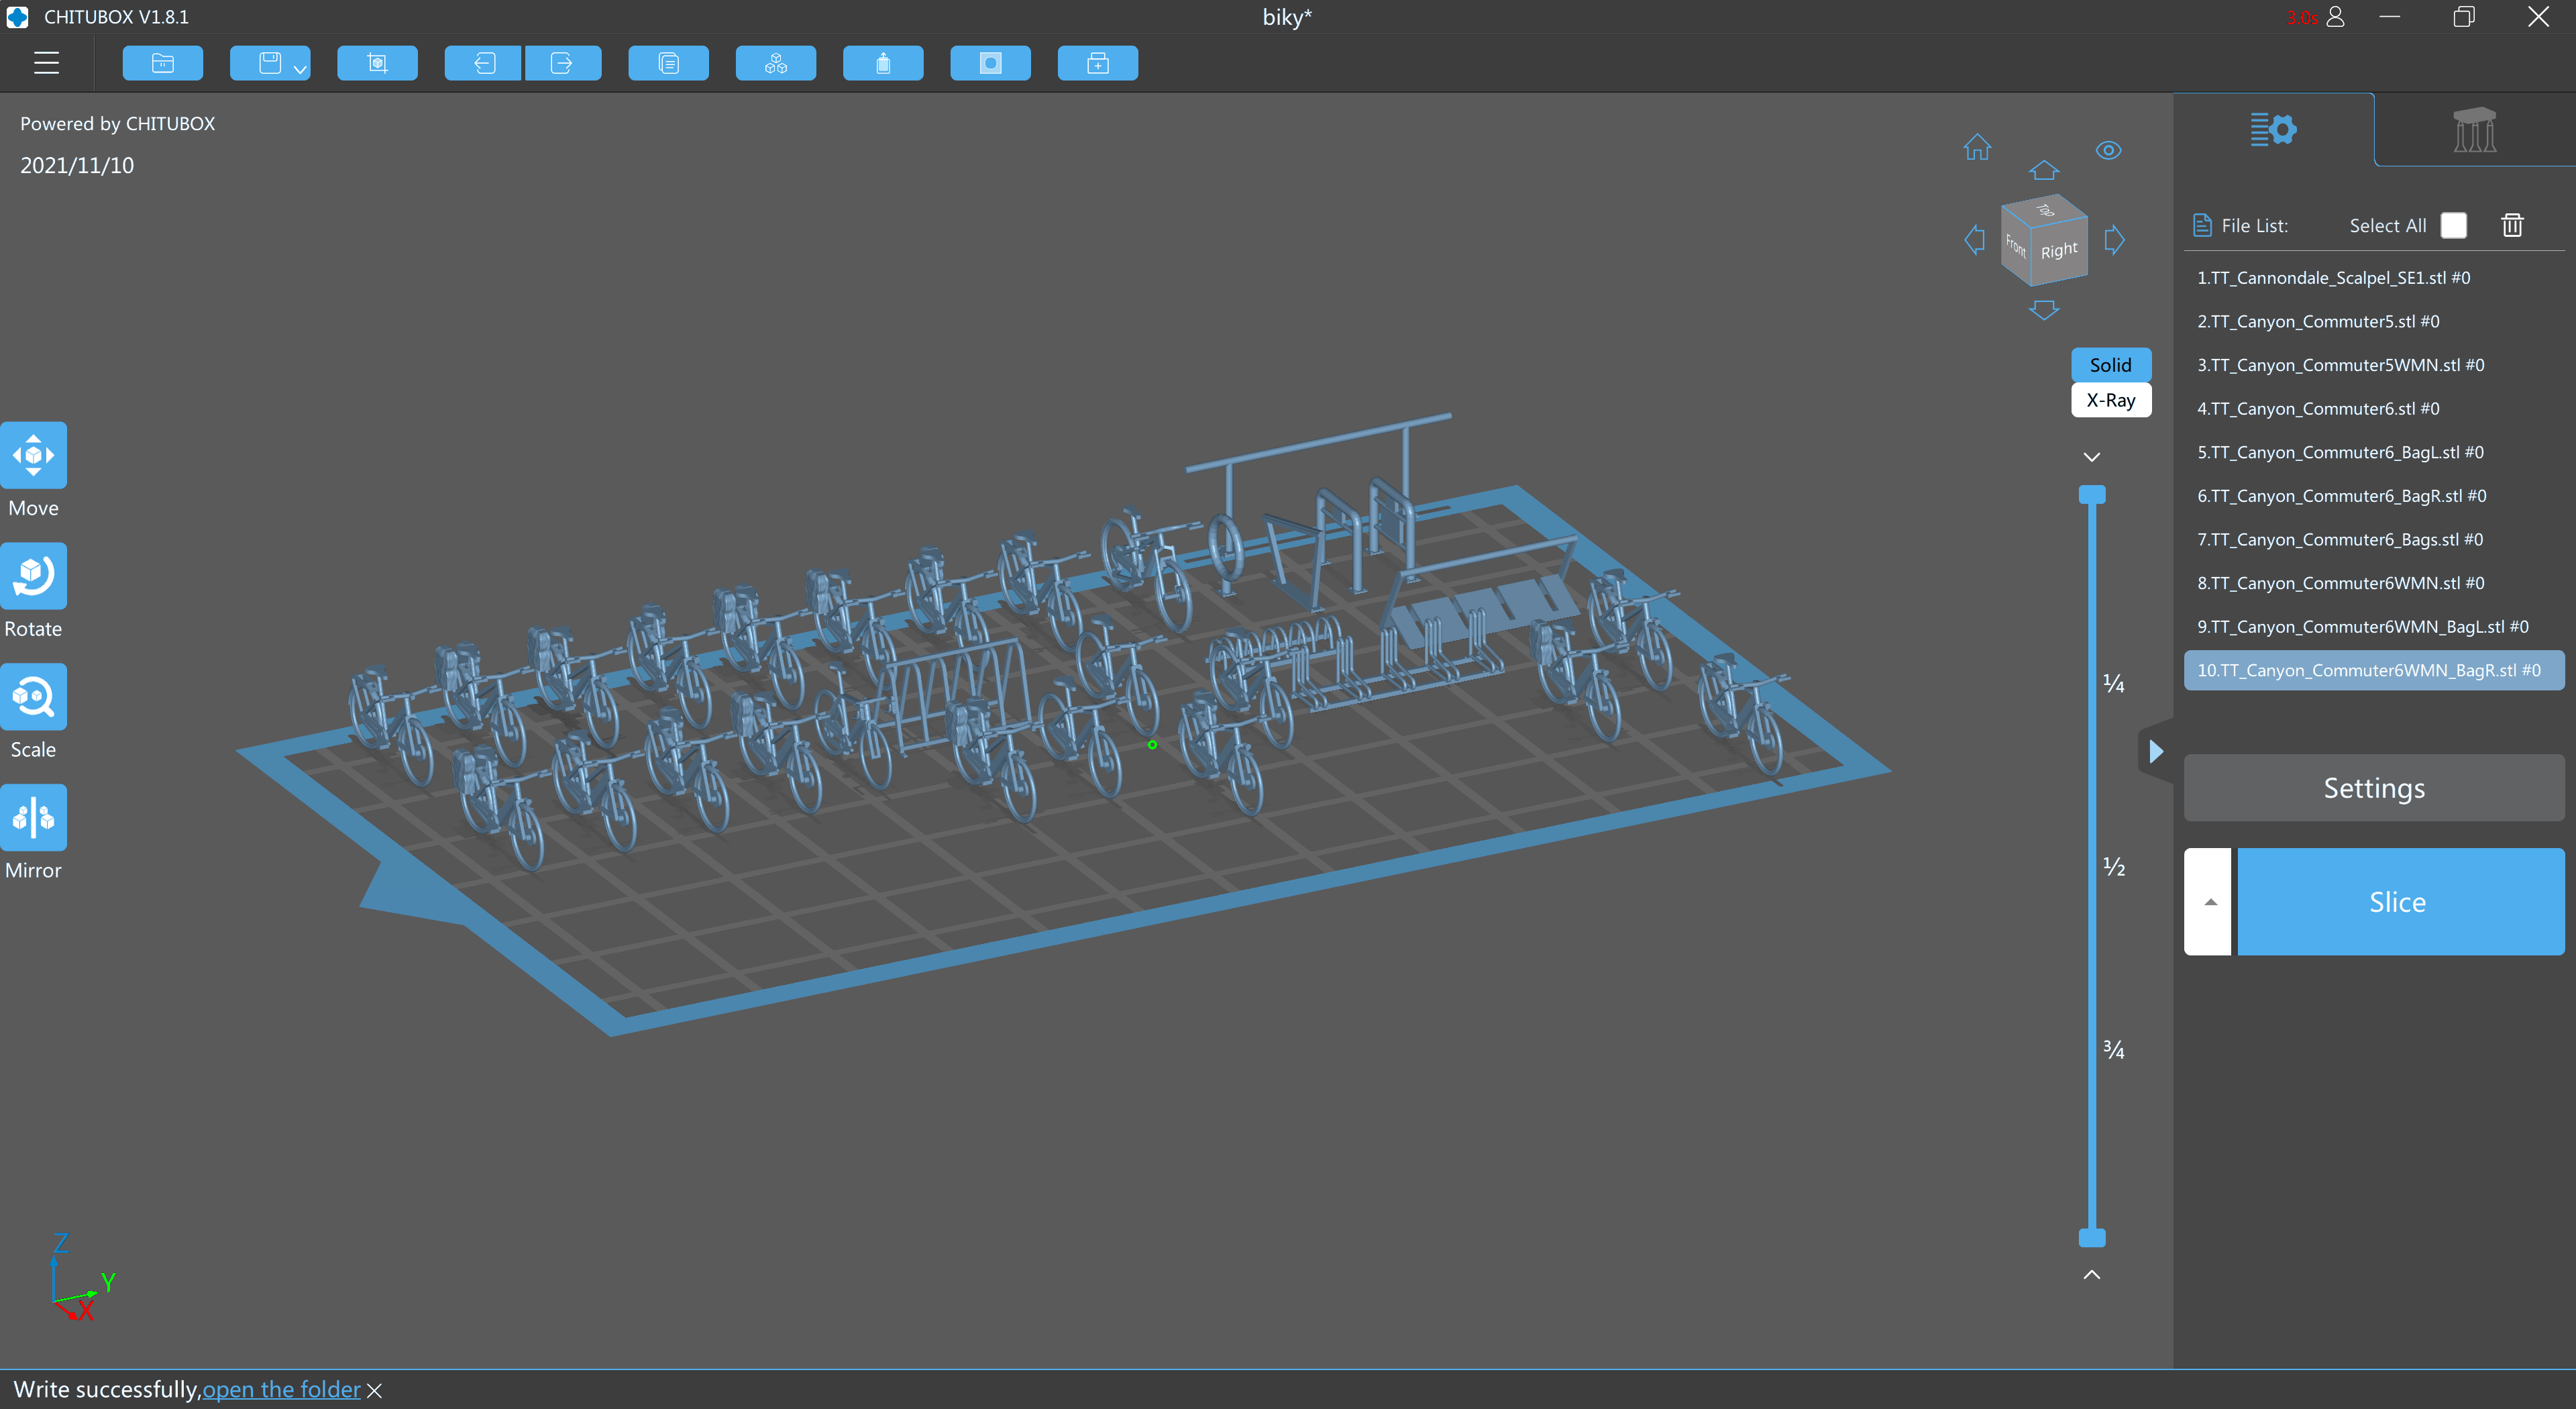Collapse the right side panel arrow
The height and width of the screenshot is (1409, 2576).
coord(2156,751)
